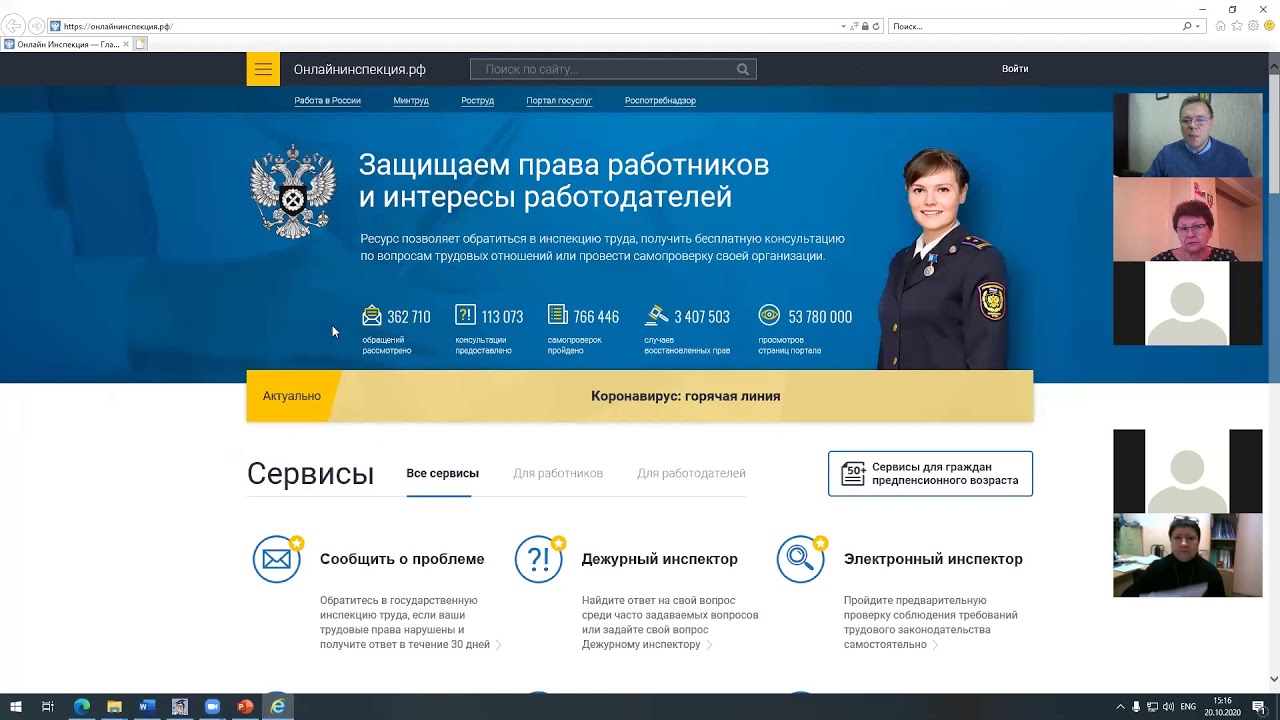Click the gavel icon next to 3 407 503
1280x720 pixels.
pyautogui.click(x=657, y=315)
